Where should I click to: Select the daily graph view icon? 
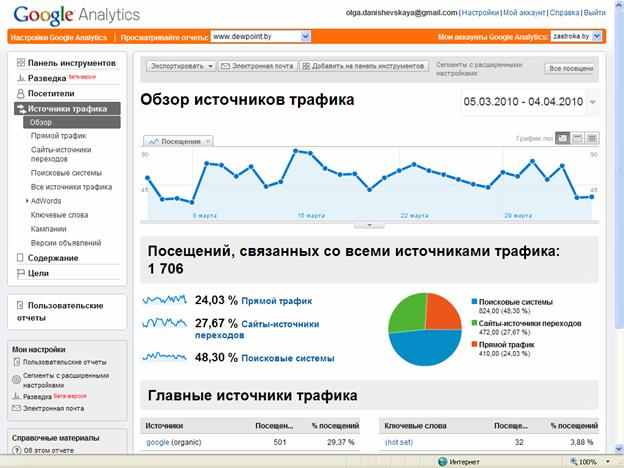click(x=562, y=138)
